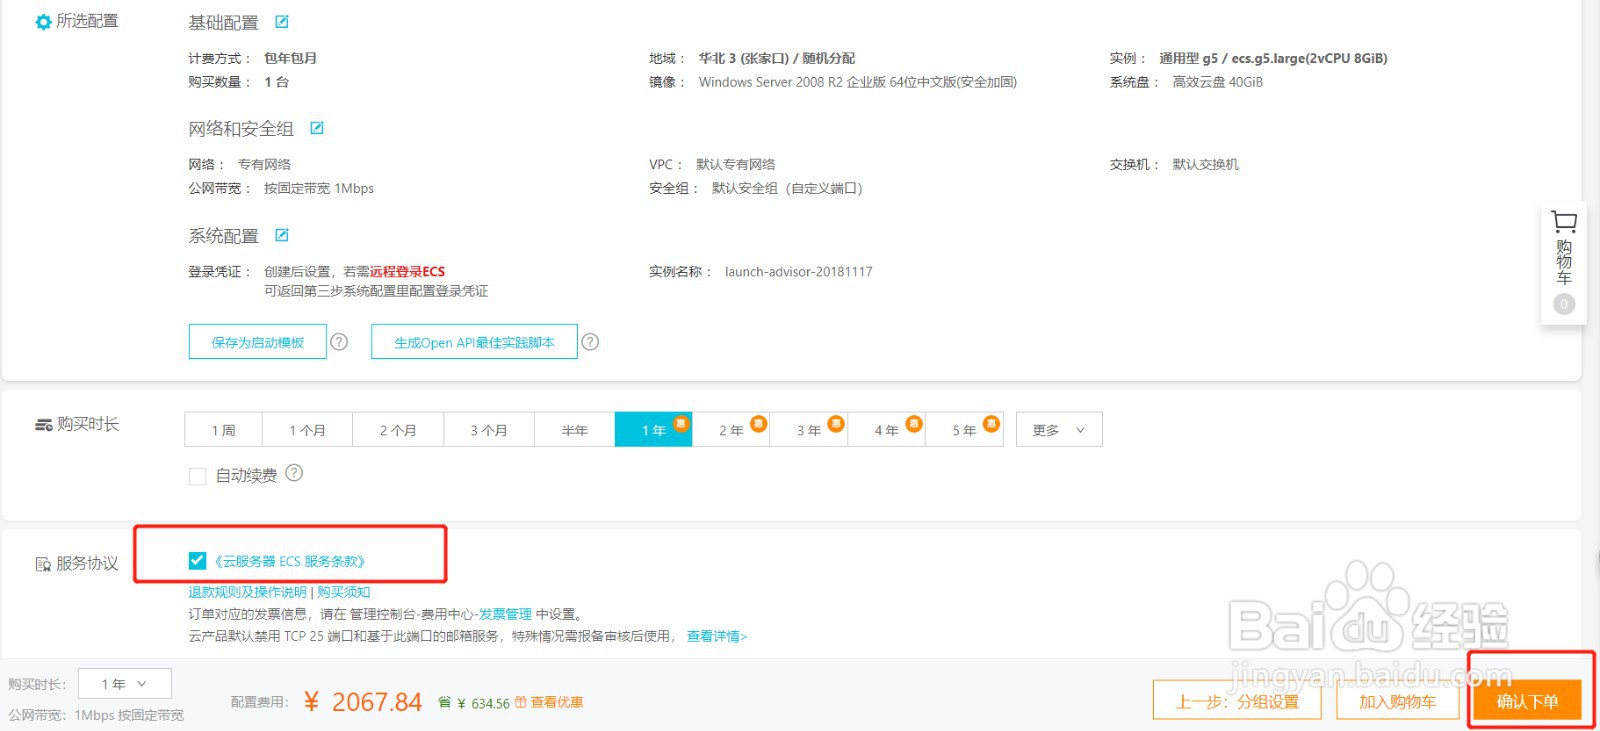Viewport: 1600px width, 731px height.
Task: Select the 1 个月 purchase duration
Action: click(307, 430)
